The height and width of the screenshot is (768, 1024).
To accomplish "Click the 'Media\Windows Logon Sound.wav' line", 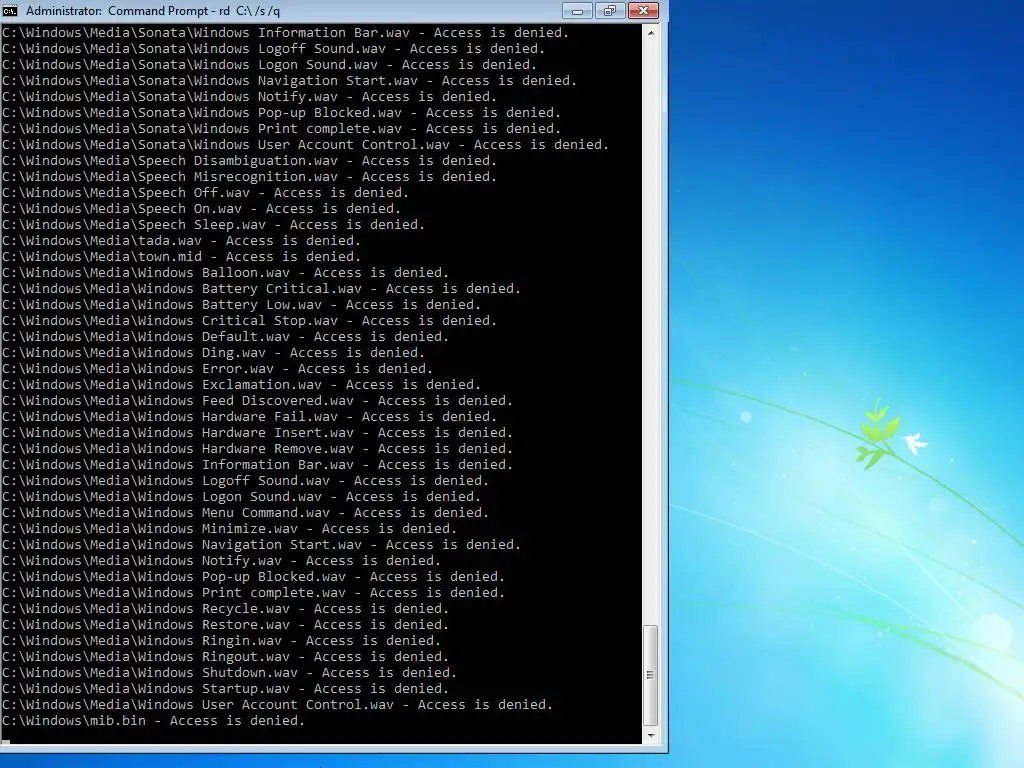I will [x=242, y=497].
